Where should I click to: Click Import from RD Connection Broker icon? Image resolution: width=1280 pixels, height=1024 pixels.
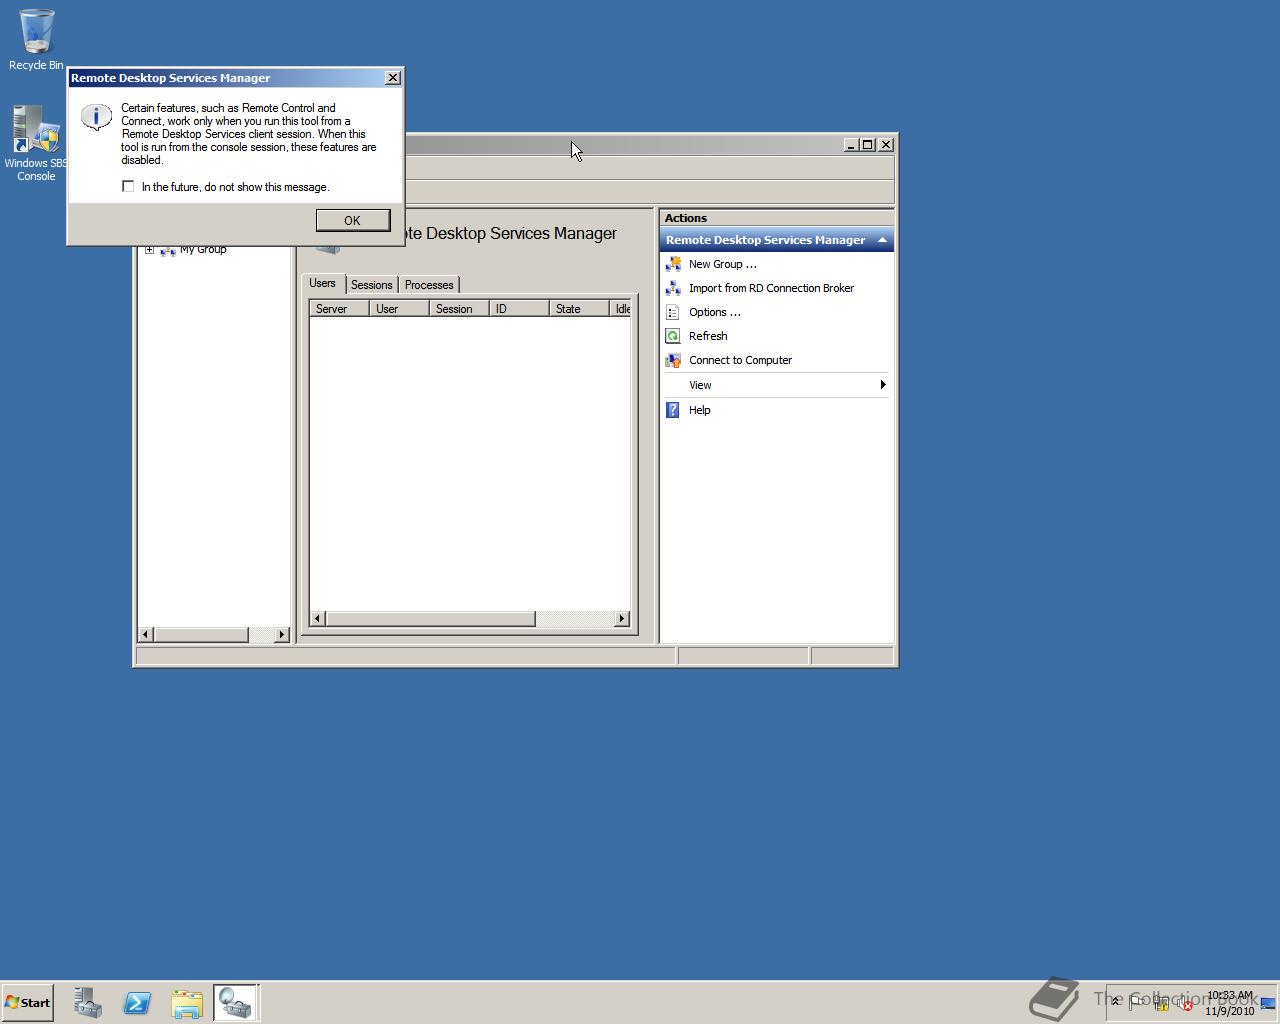pyautogui.click(x=673, y=288)
